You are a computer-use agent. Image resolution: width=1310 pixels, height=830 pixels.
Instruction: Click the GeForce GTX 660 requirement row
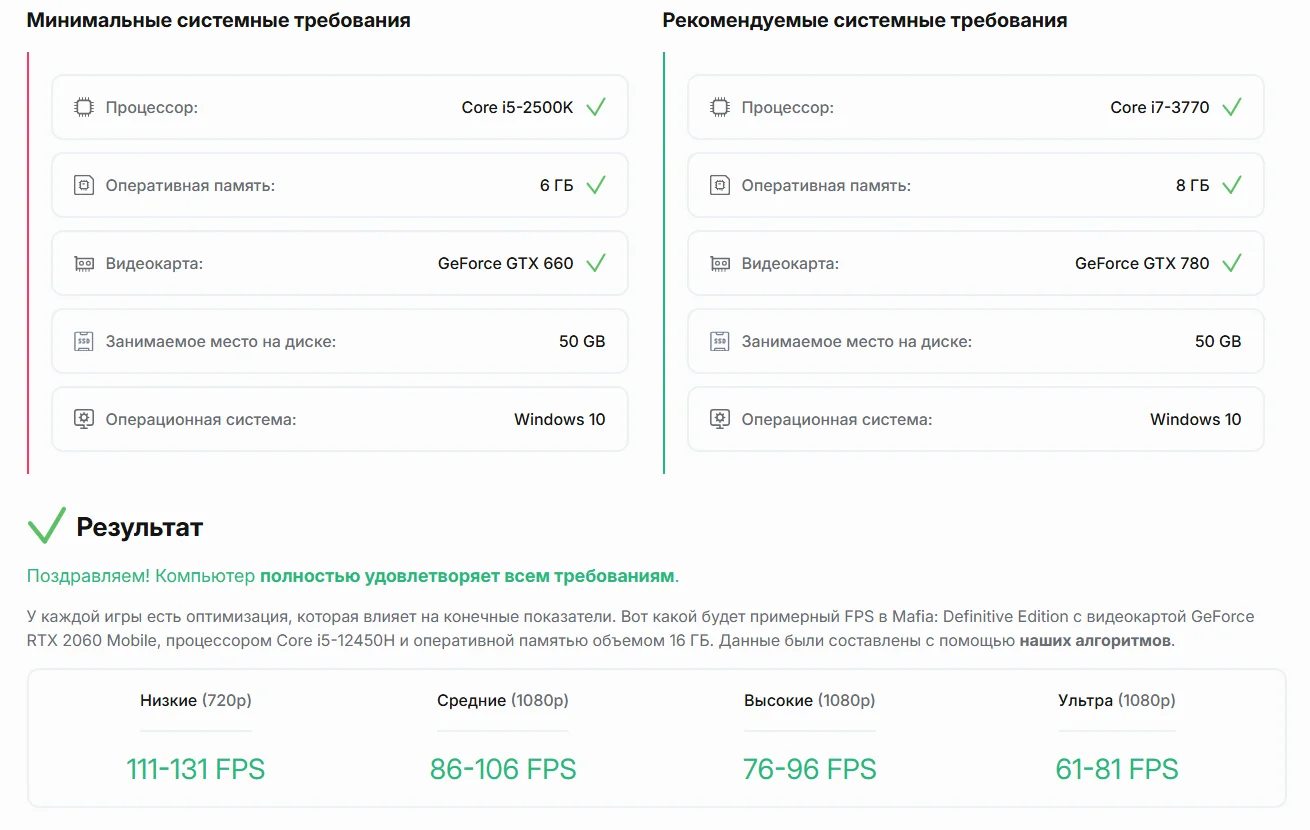point(340,263)
